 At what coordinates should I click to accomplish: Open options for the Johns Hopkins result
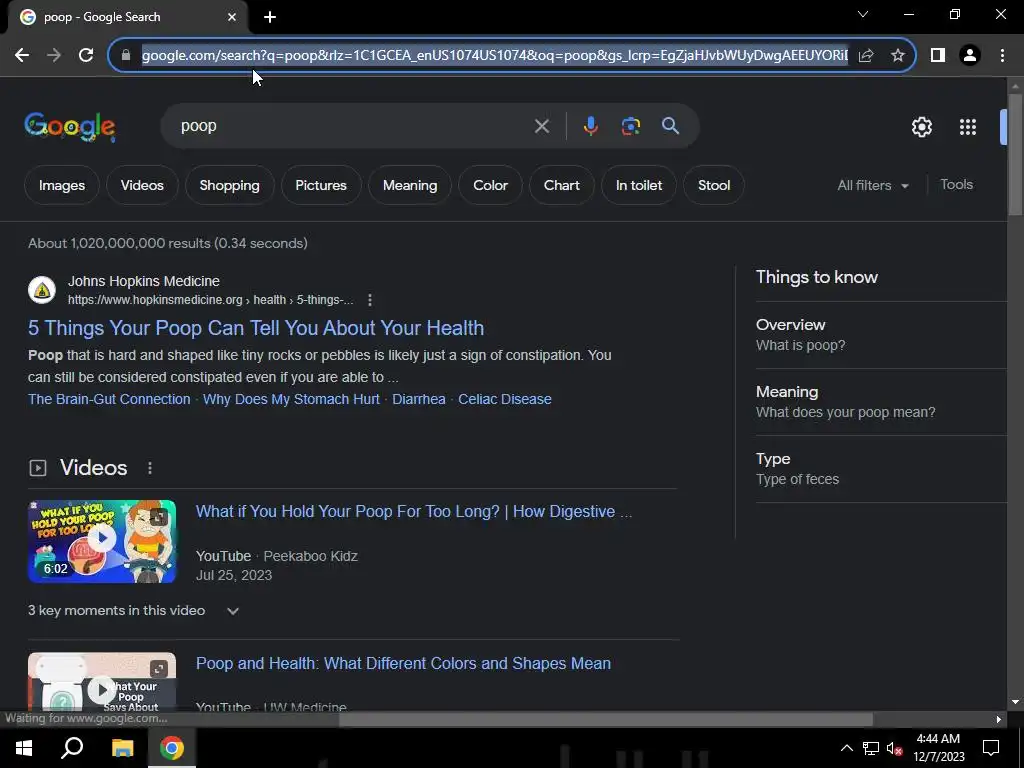[x=370, y=300]
